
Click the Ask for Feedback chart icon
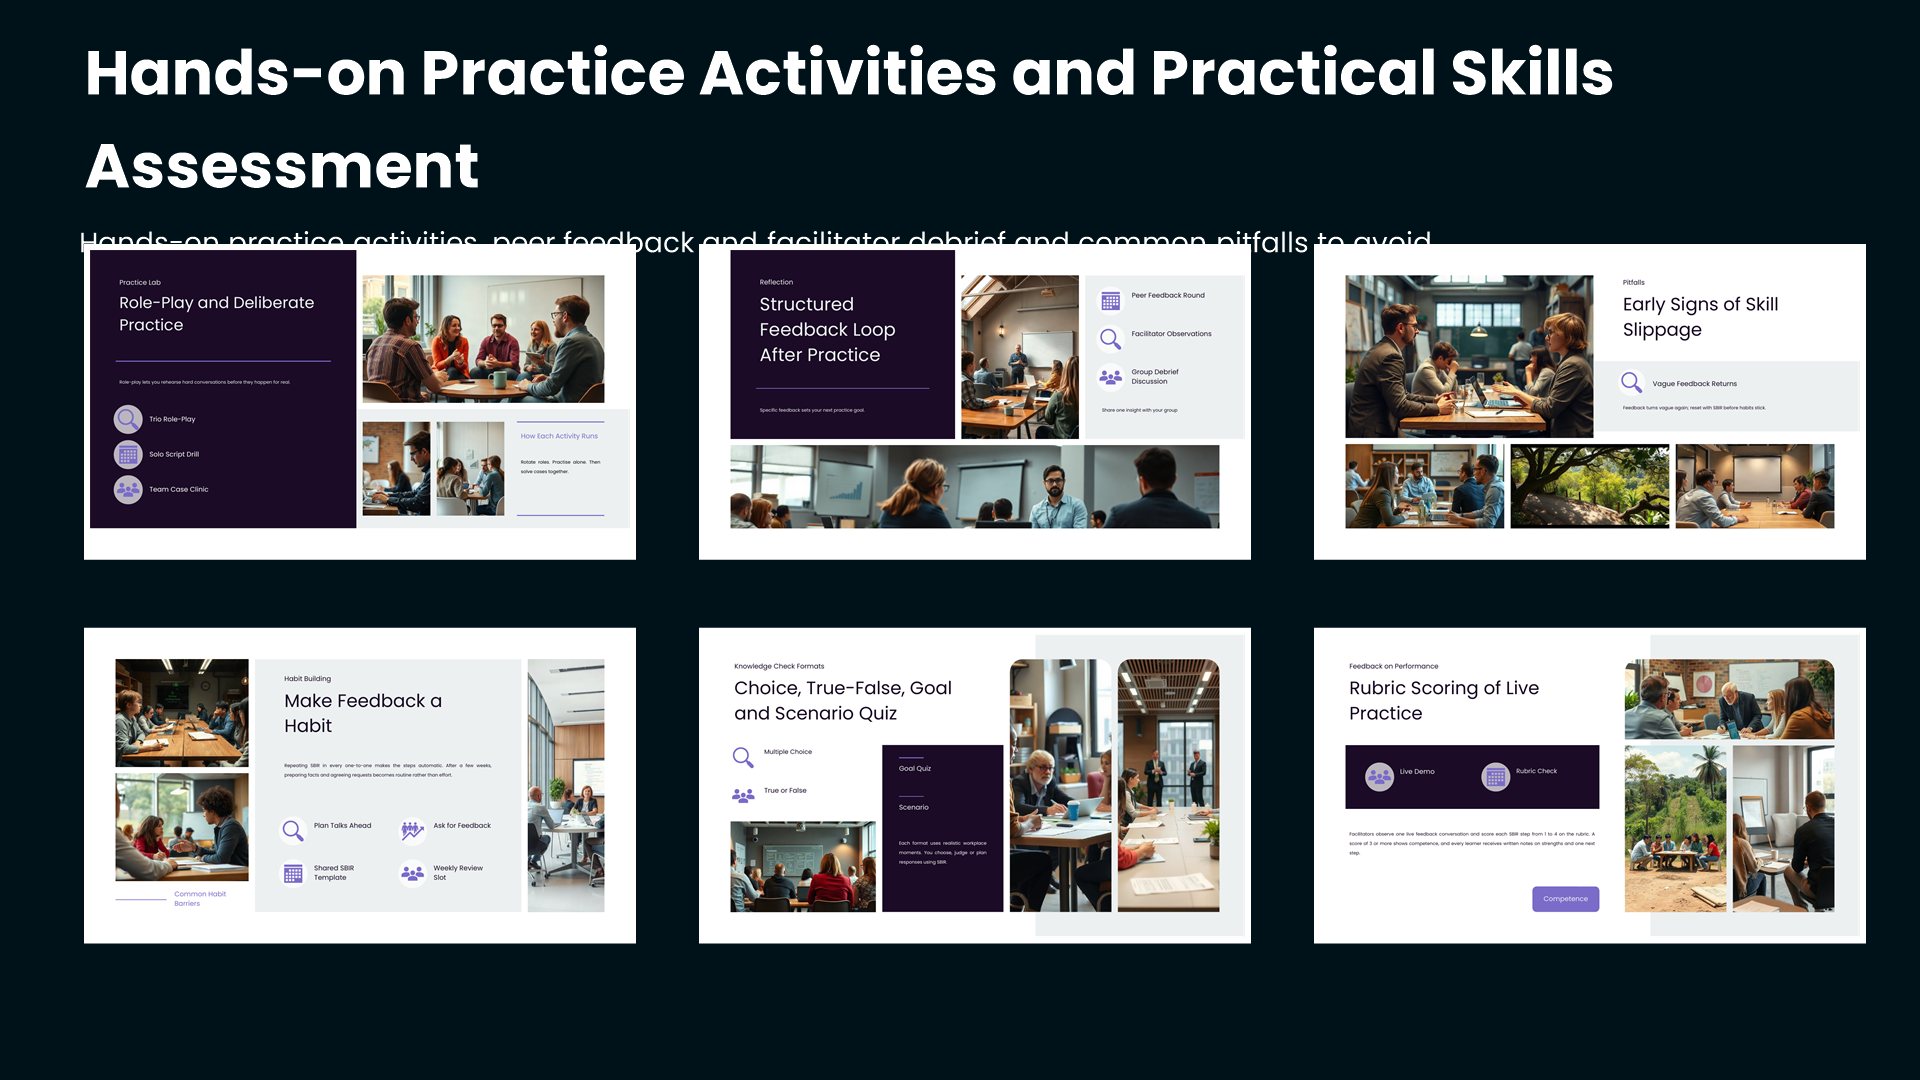click(x=412, y=830)
